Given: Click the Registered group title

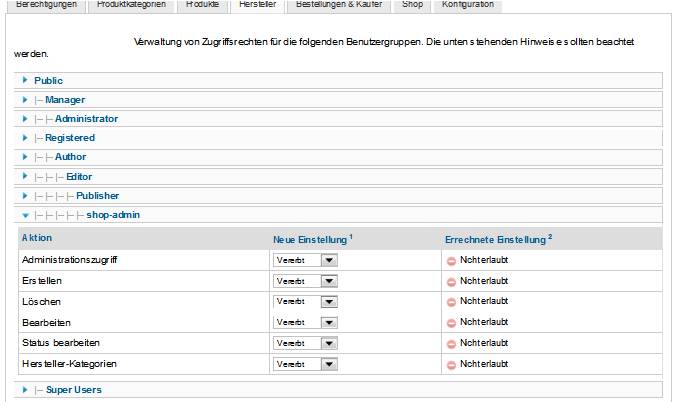Looking at the screenshot, I should coord(70,138).
